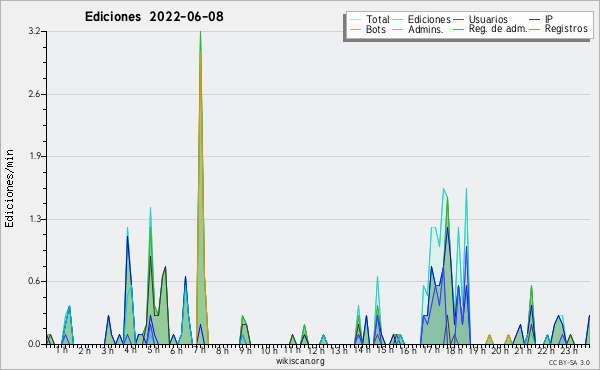Image resolution: width=600 pixels, height=370 pixels.
Task: Click the '7 h' x-axis label
Action: (199, 350)
